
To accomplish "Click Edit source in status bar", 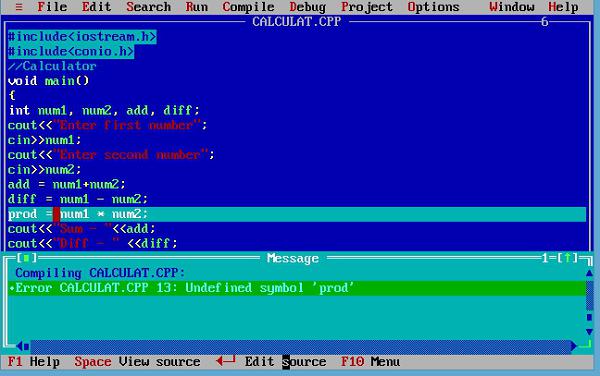I will (x=271, y=362).
